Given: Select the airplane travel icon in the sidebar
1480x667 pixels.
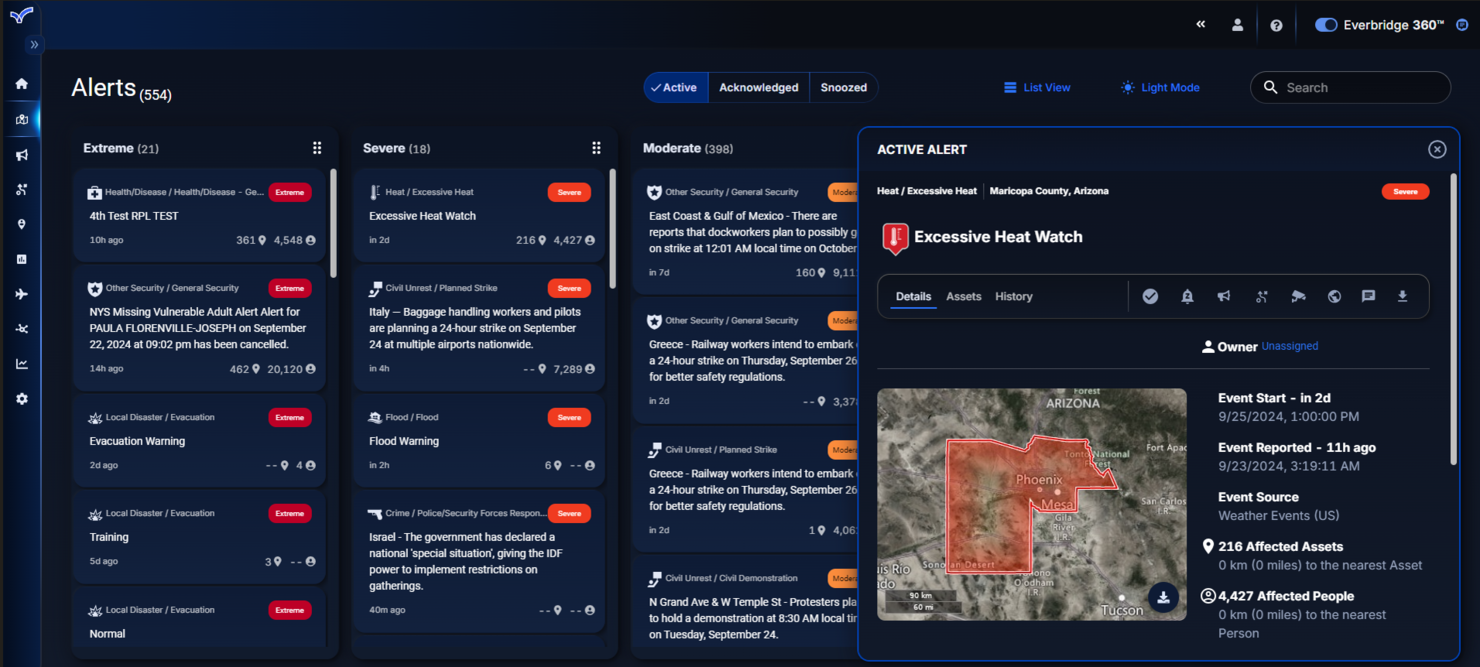Looking at the screenshot, I should click(21, 293).
